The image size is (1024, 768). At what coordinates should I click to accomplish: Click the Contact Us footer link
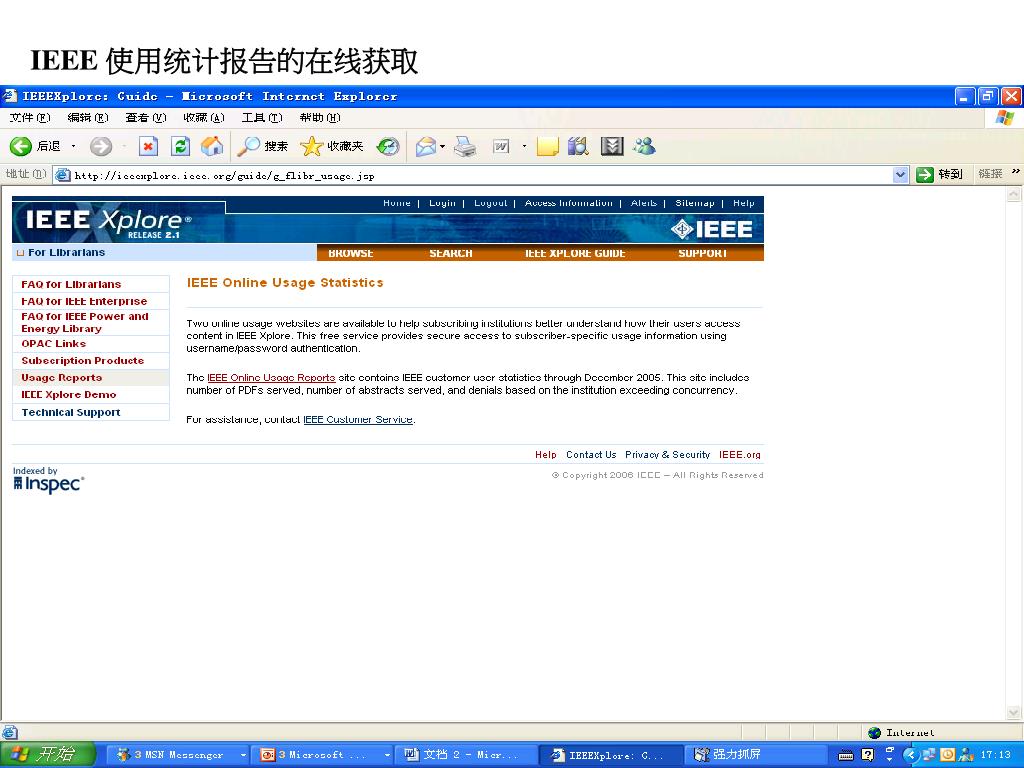[591, 455]
